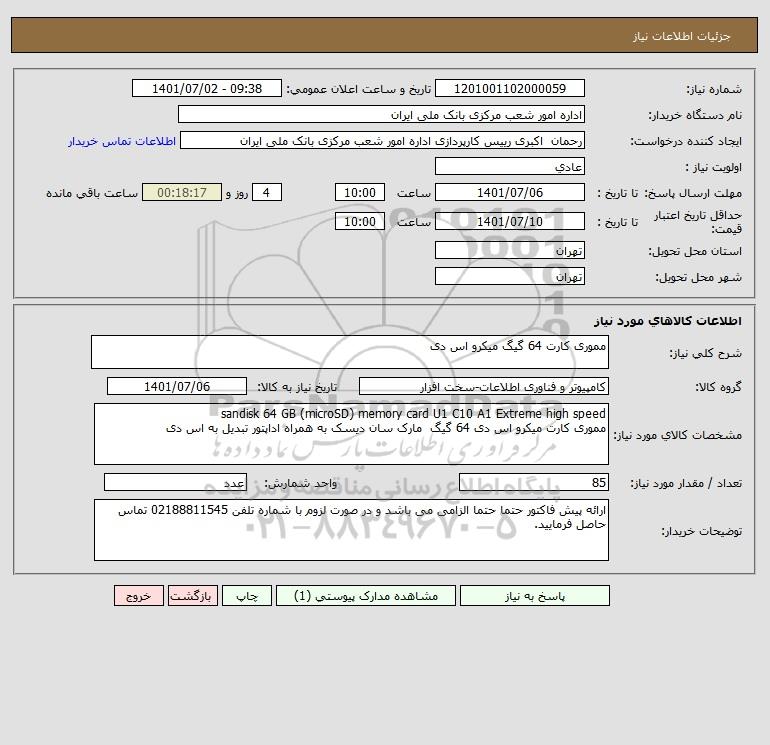Click the جزئیات اطلاعات نیاز header title
The width and height of the screenshot is (770, 745).
[x=682, y=36]
